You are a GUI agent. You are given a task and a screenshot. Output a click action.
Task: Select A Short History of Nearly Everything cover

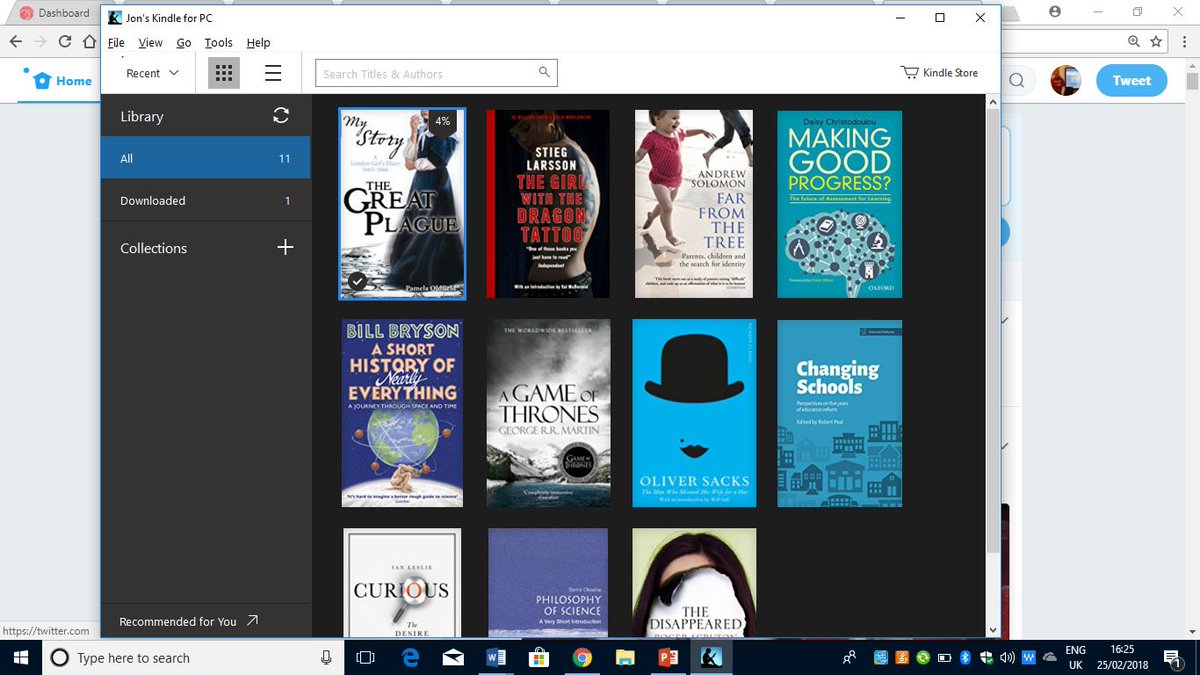pyautogui.click(x=401, y=414)
